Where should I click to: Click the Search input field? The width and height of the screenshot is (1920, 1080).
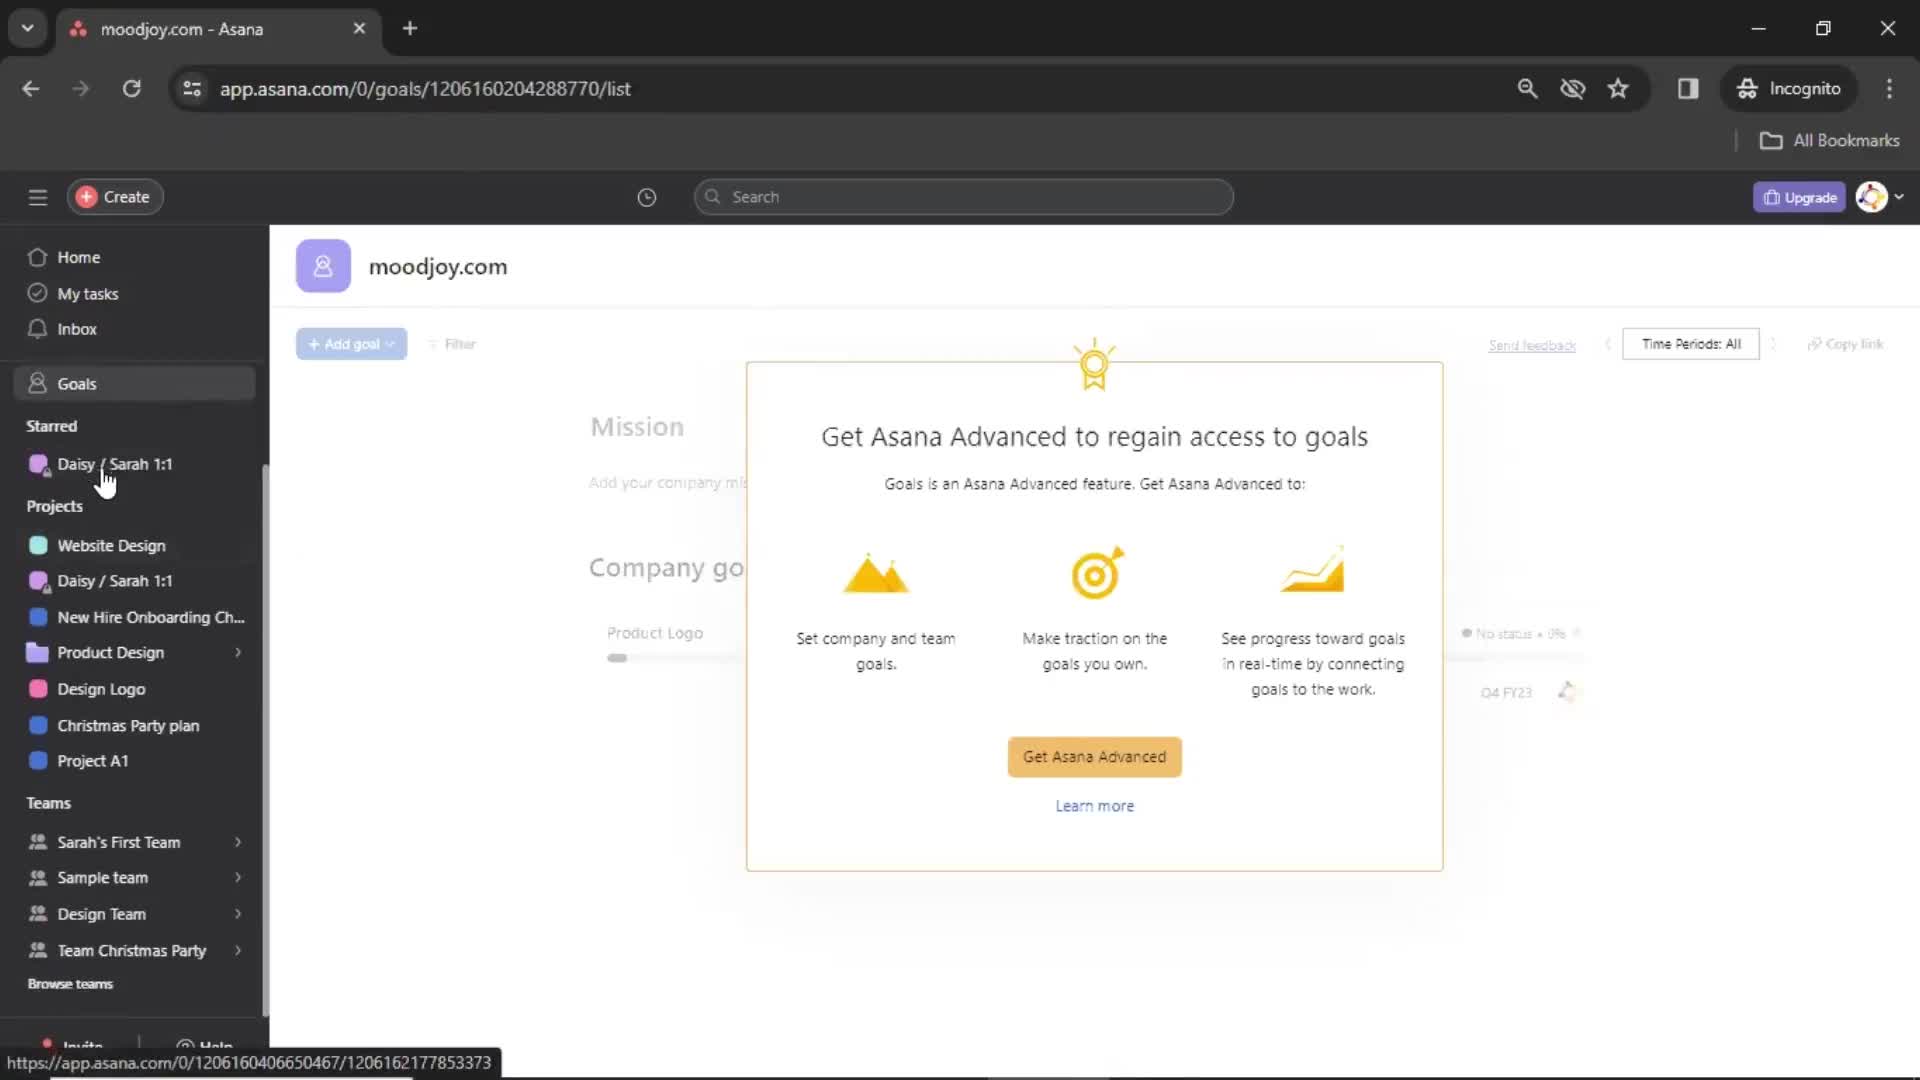(963, 196)
